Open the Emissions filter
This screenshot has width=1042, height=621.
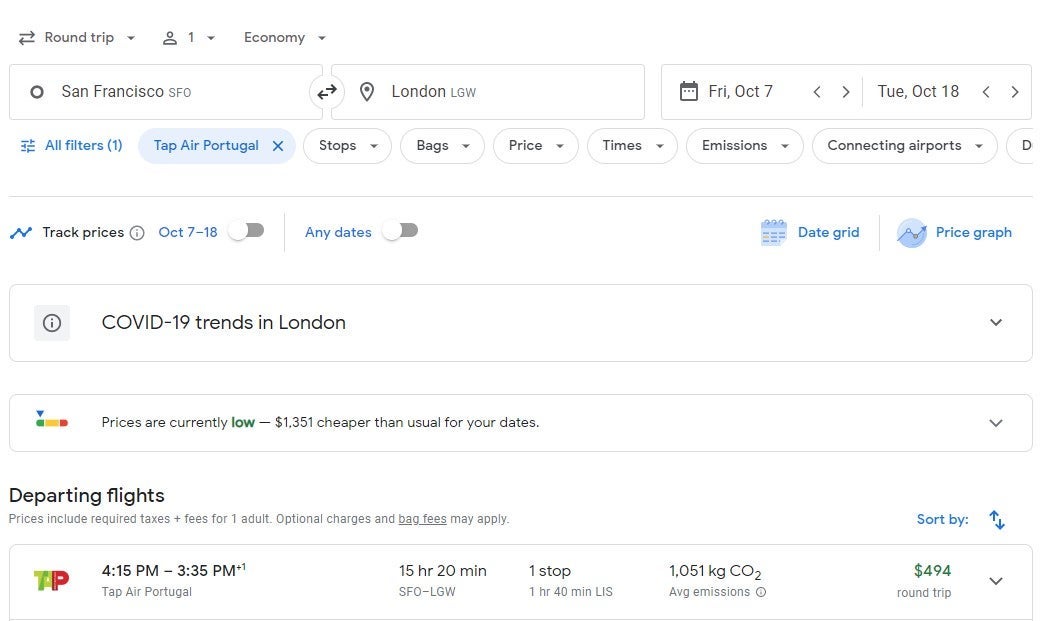(744, 146)
